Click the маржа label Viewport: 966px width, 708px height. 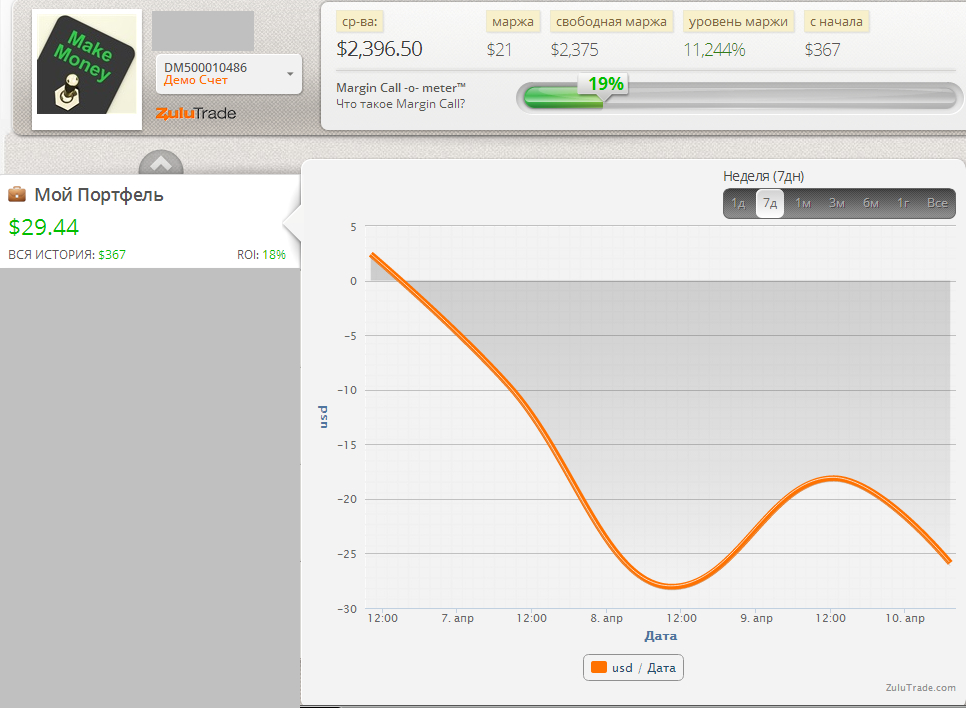(513, 22)
